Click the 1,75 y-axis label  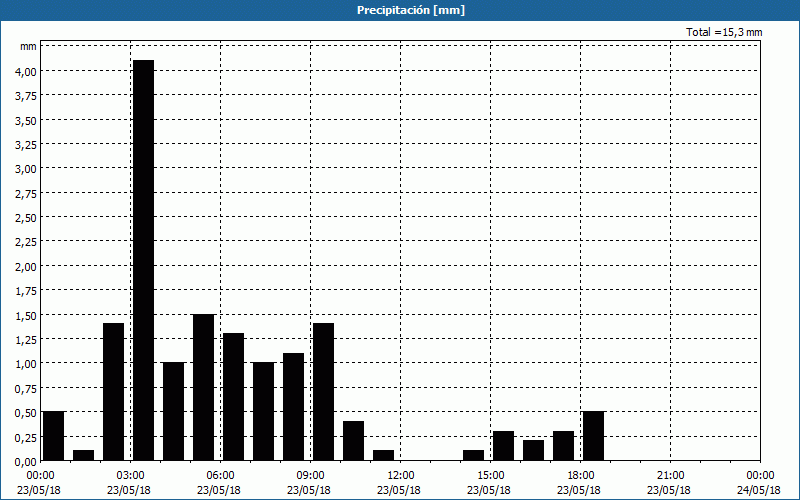pyautogui.click(x=26, y=291)
